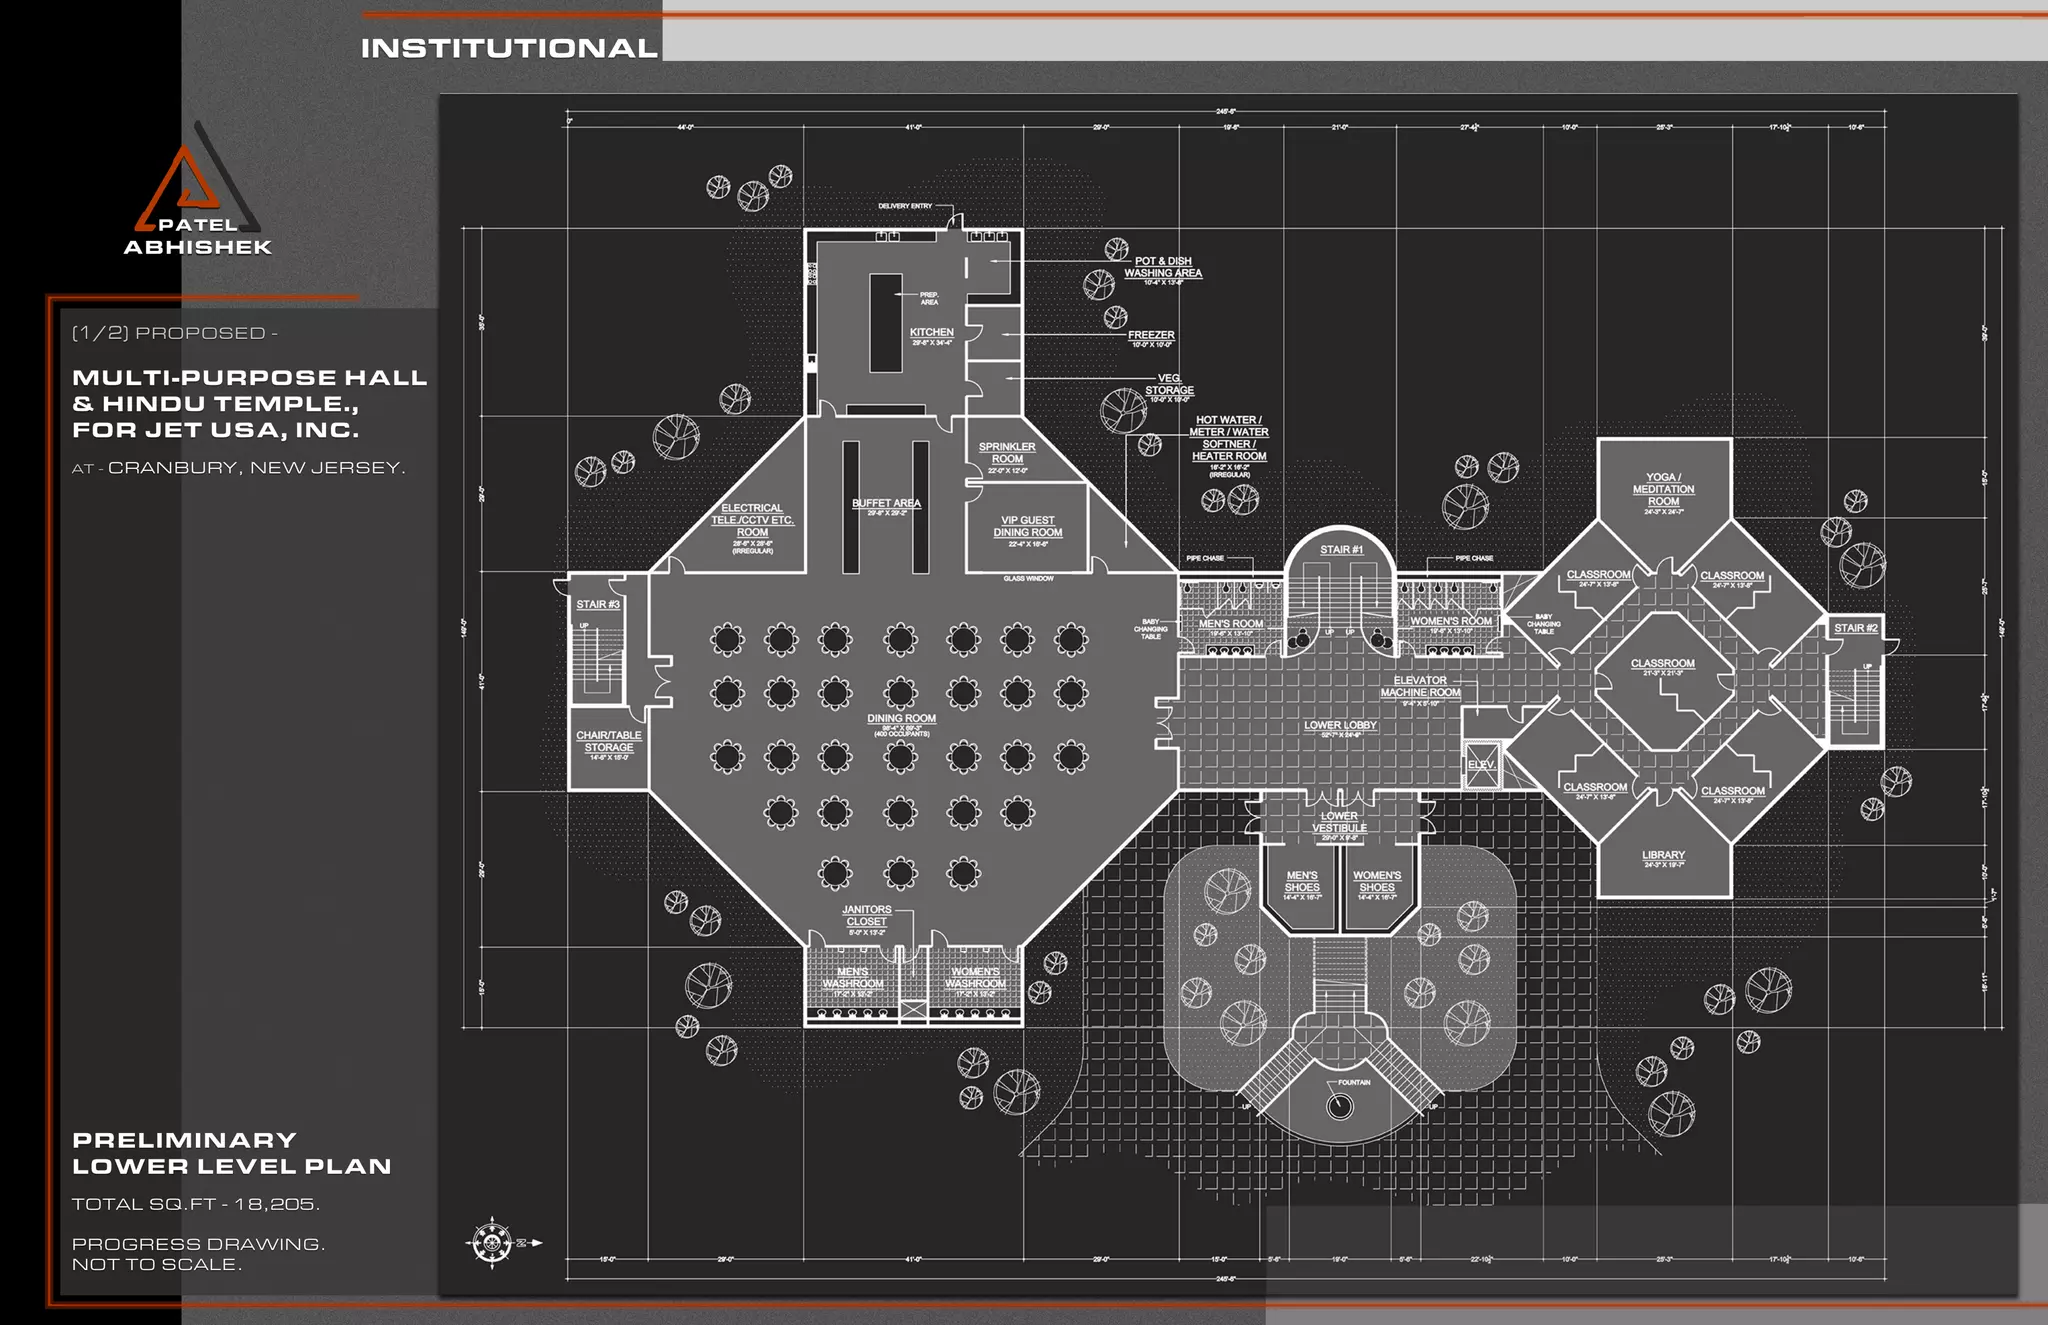Click the Preliminary Lower Level Plan heading
This screenshot has height=1325, width=2048.
(x=232, y=1153)
